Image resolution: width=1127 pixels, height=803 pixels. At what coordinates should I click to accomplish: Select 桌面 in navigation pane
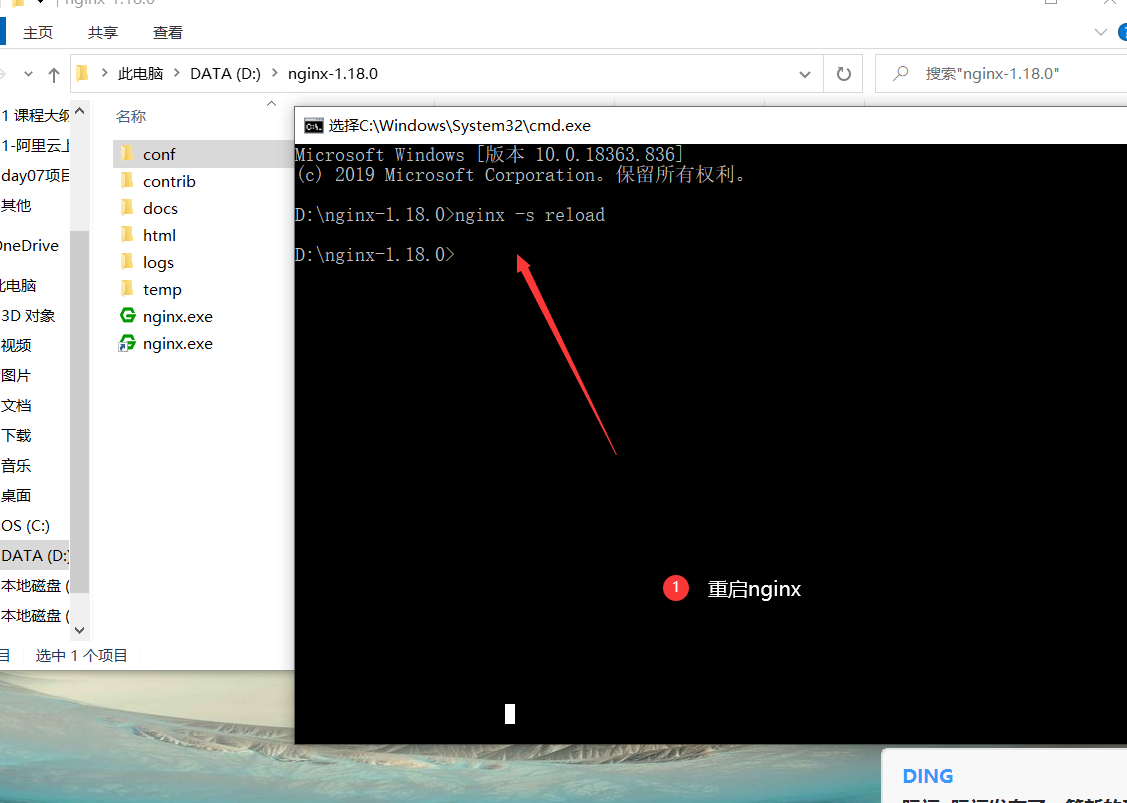[16, 495]
